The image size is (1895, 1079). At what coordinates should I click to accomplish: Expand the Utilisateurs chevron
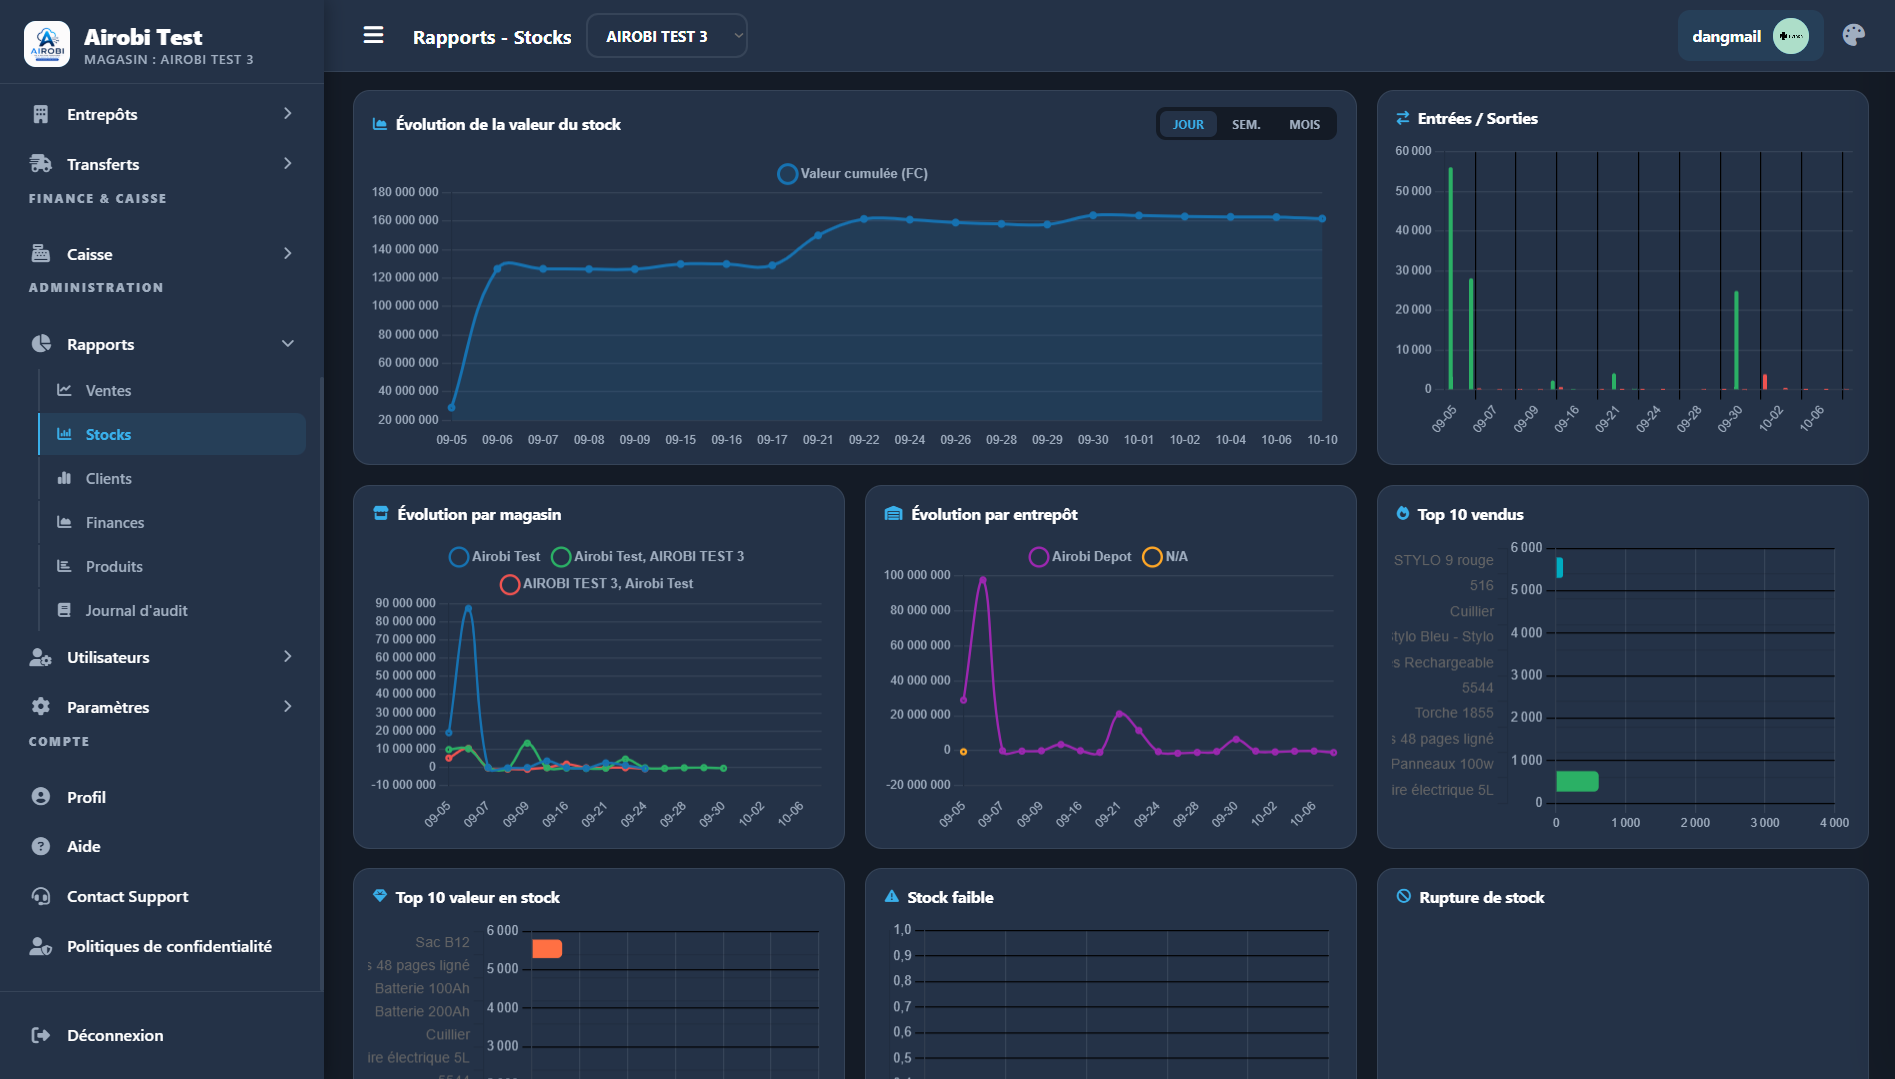pyautogui.click(x=288, y=657)
